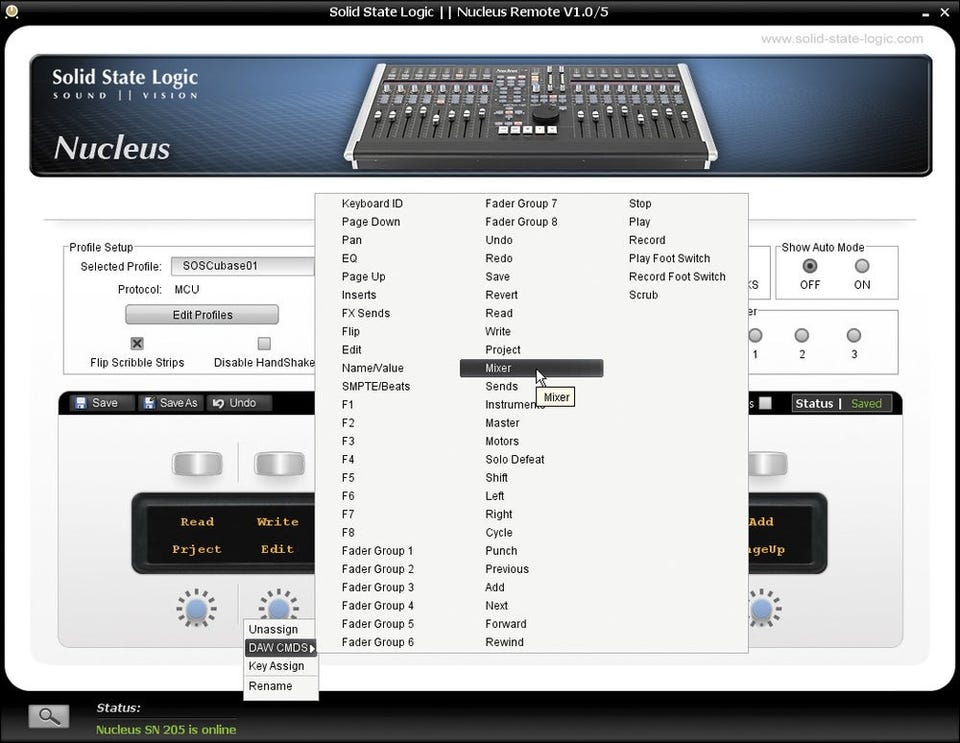The width and height of the screenshot is (960, 743).
Task: Select the Scrub command
Action: point(643,295)
